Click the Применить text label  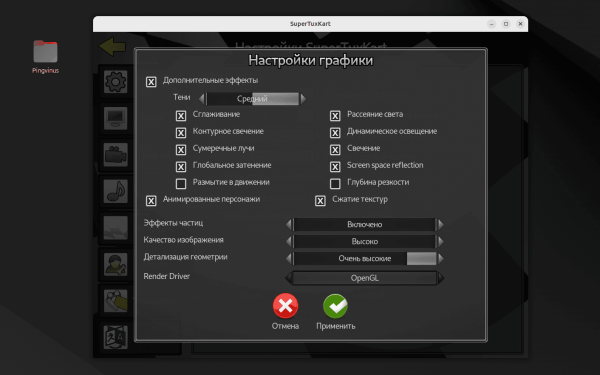click(336, 326)
